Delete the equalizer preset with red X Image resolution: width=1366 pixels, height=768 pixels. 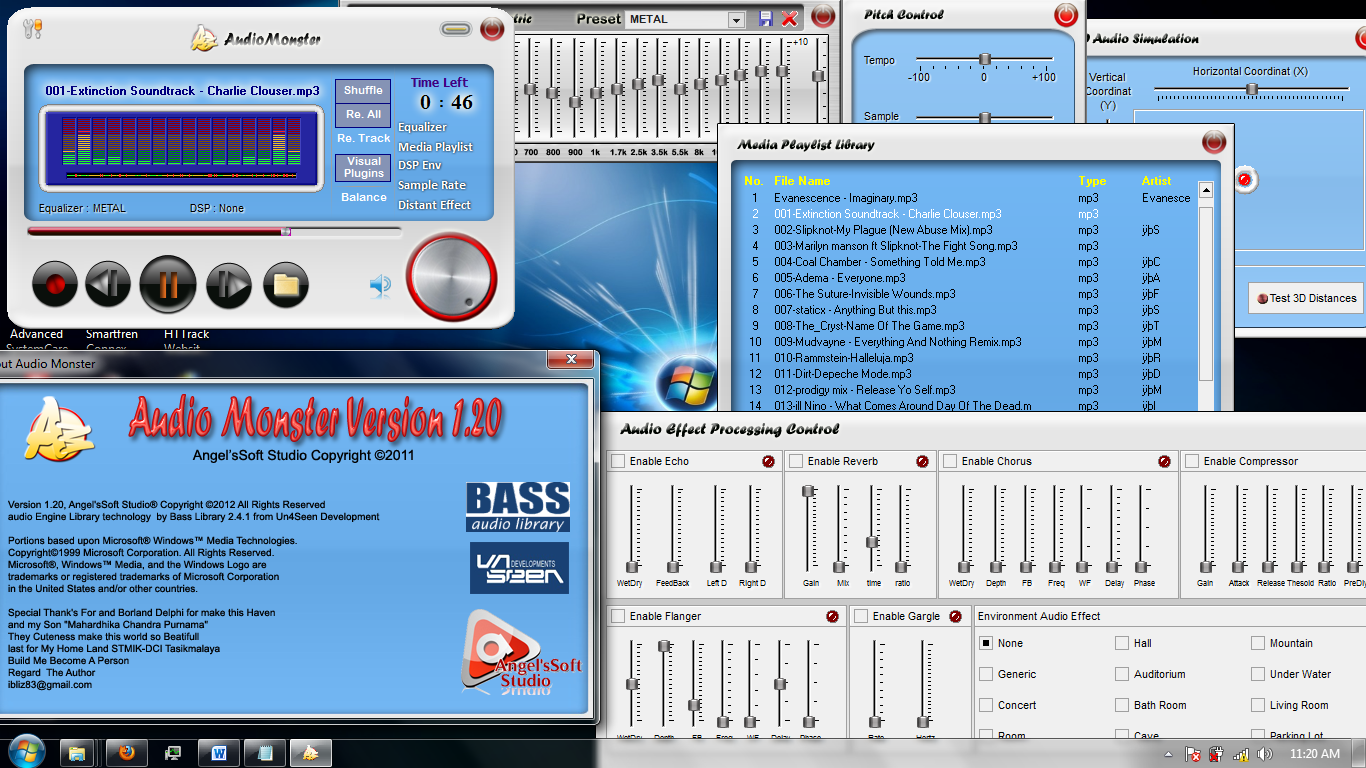(x=789, y=19)
